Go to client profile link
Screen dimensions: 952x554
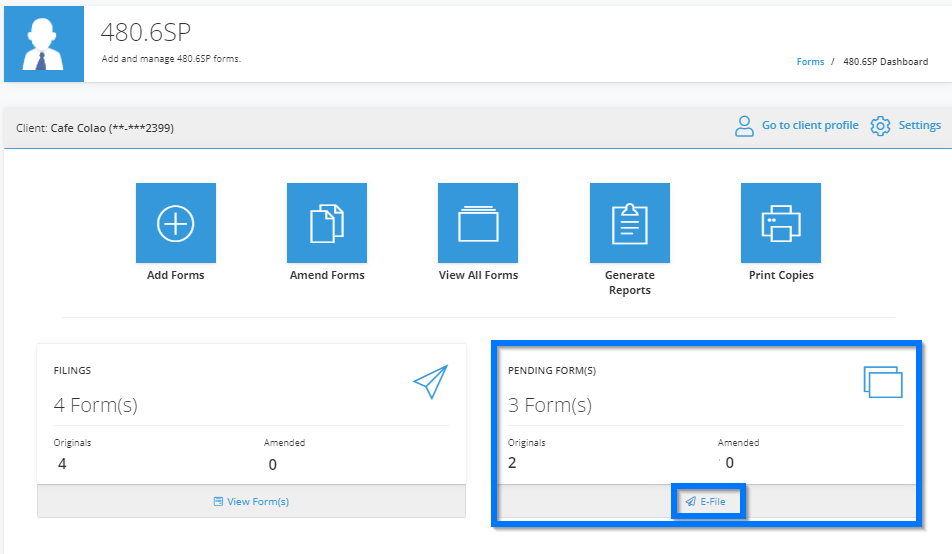810,125
